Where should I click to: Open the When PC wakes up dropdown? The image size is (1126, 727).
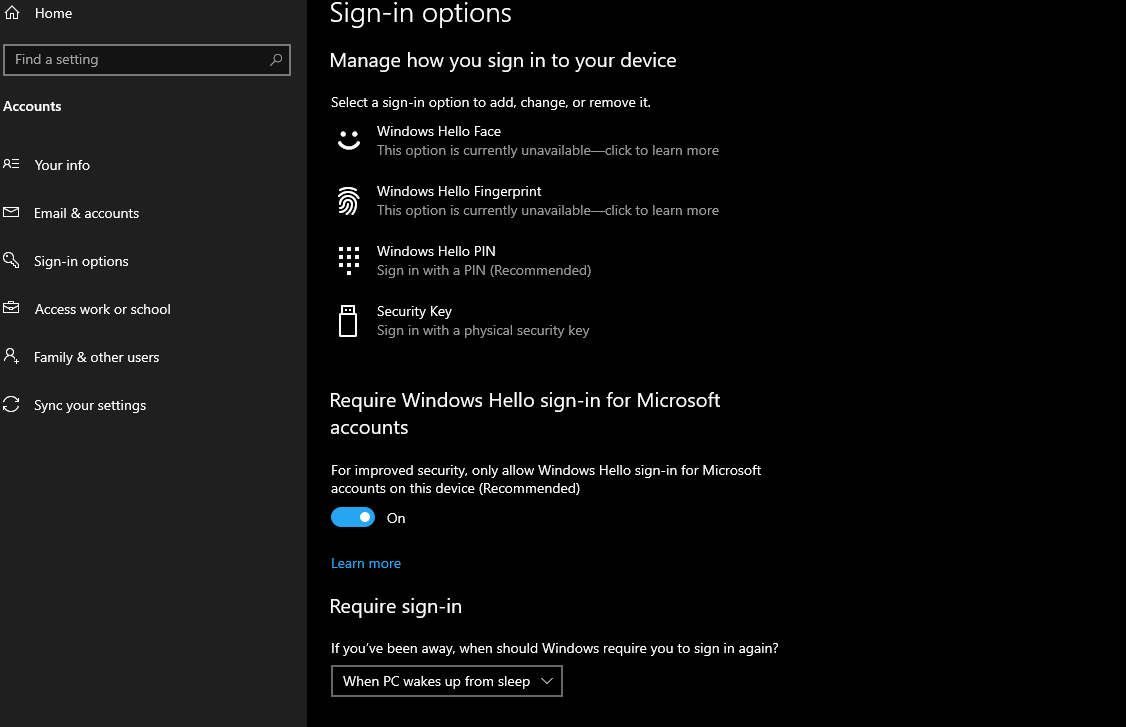[x=447, y=681]
